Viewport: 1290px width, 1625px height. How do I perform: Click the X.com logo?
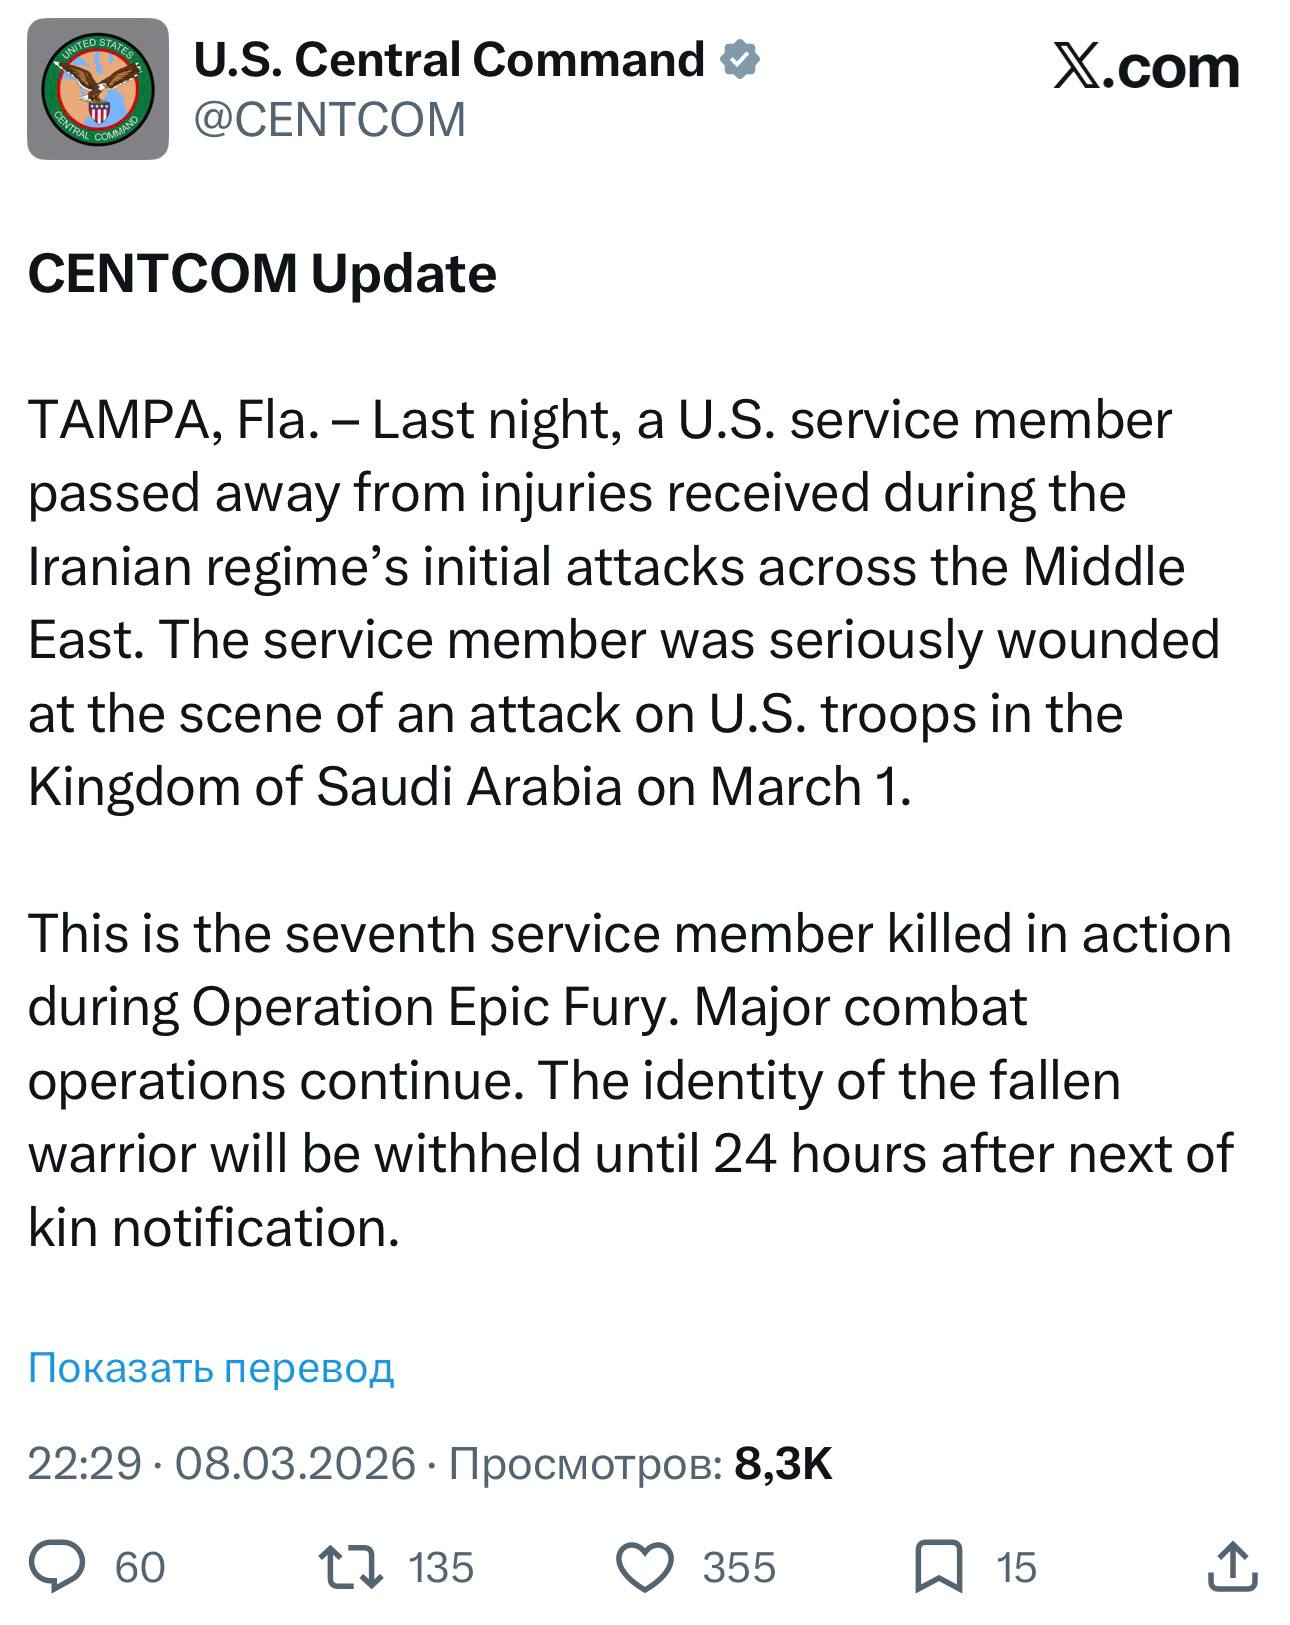(x=1146, y=68)
